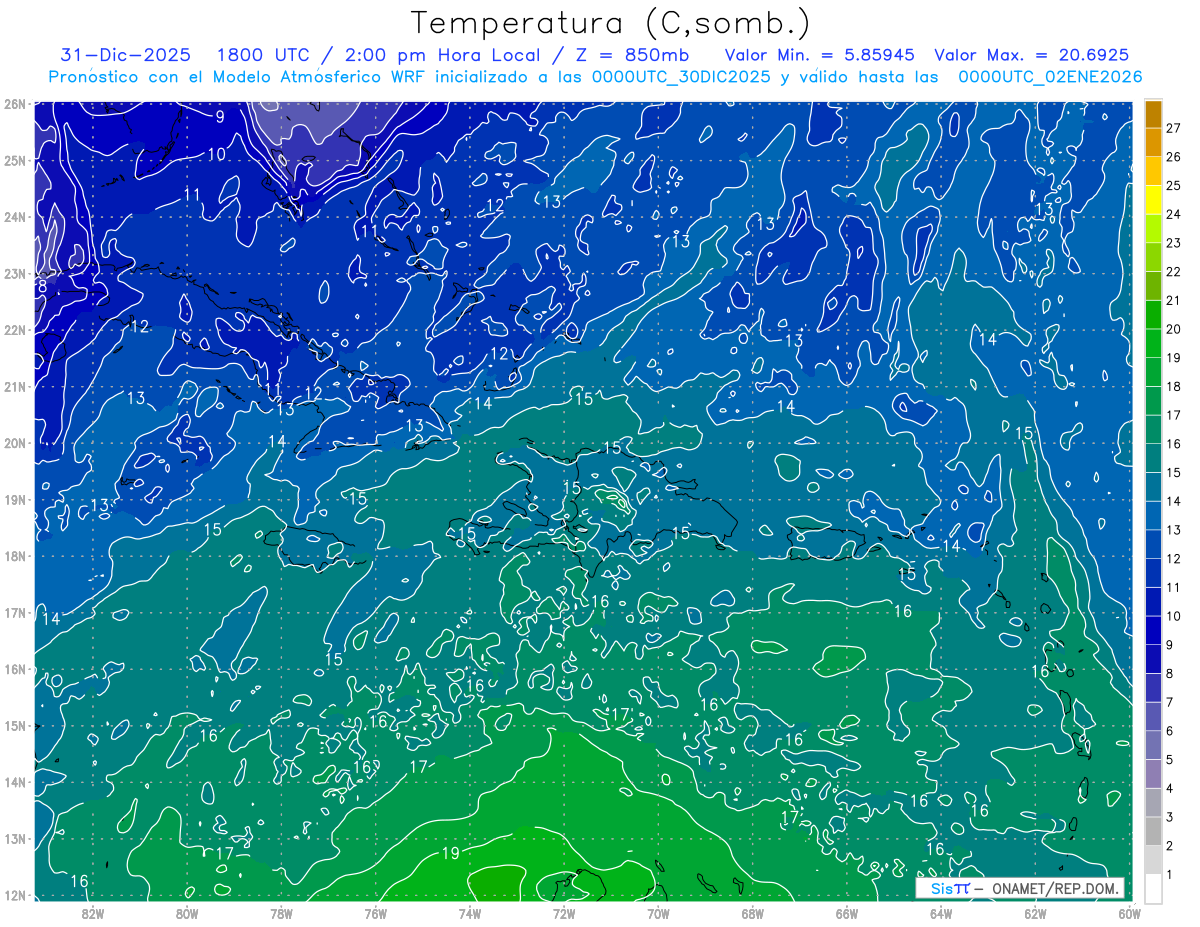Select the '0000UTC_30DIC2025' initialization time
Viewport: 1200px width, 927px height.
pyautogui.click(x=682, y=77)
